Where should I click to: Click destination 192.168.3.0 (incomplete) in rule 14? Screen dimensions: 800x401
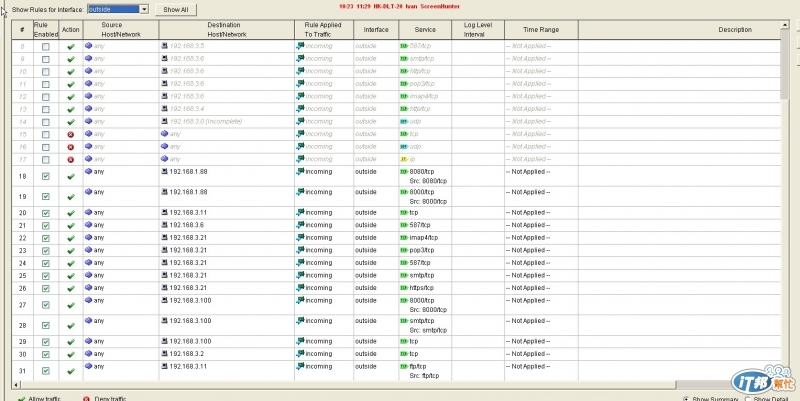point(206,121)
